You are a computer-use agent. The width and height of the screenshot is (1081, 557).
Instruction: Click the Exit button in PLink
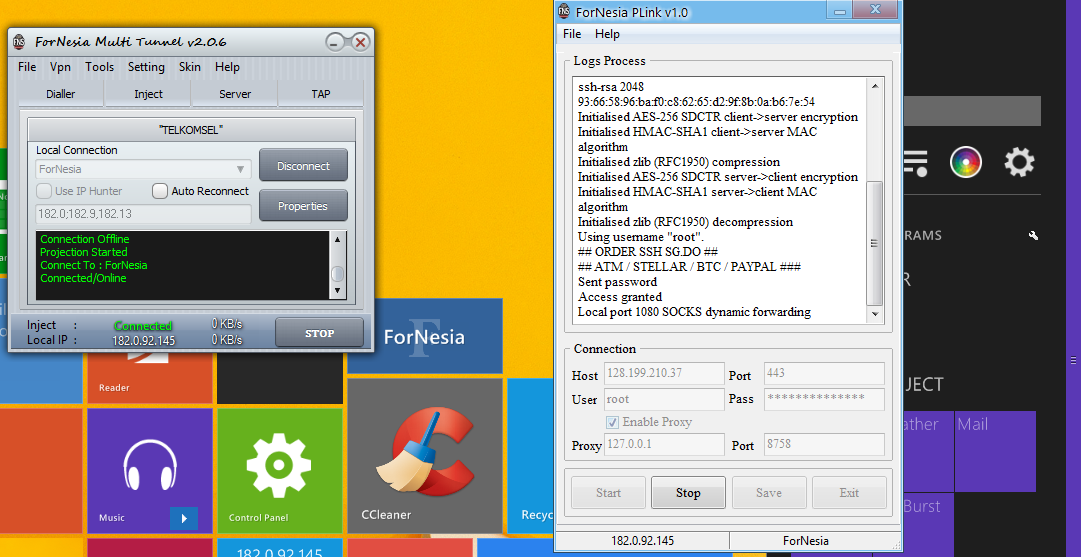(x=849, y=492)
